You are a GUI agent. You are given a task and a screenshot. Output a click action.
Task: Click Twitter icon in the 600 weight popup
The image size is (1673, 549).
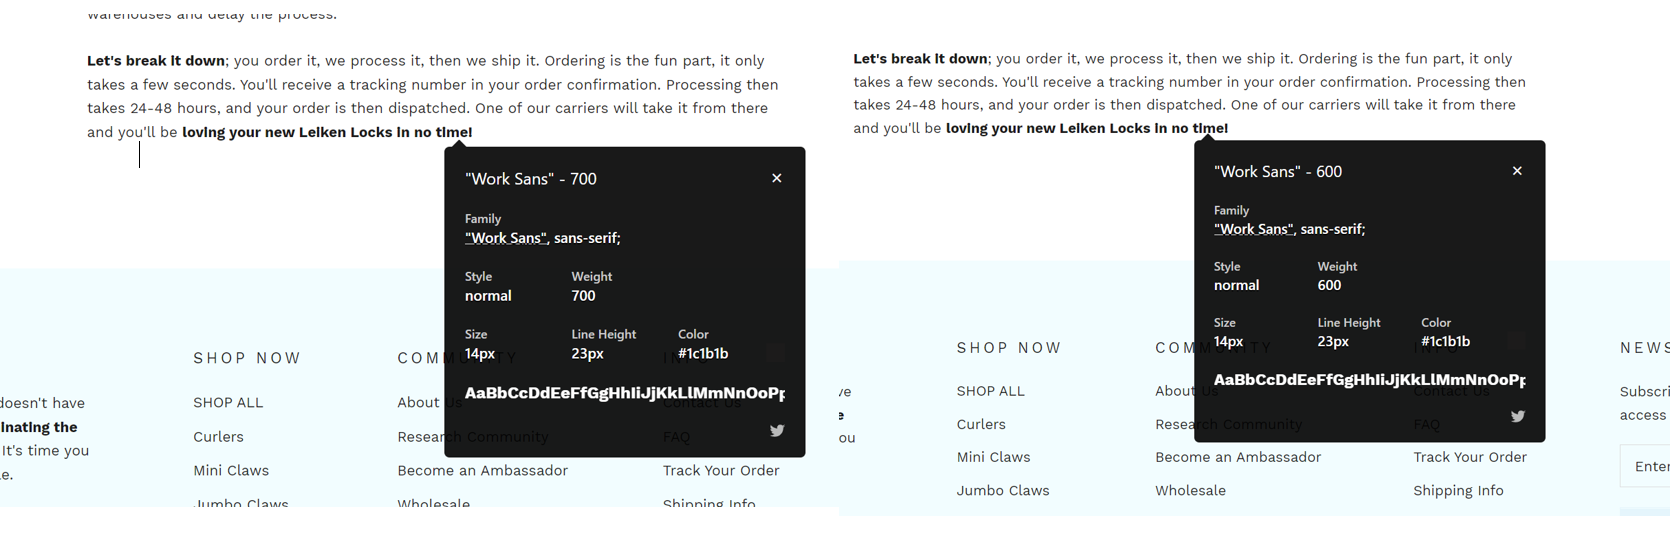pyautogui.click(x=1517, y=416)
